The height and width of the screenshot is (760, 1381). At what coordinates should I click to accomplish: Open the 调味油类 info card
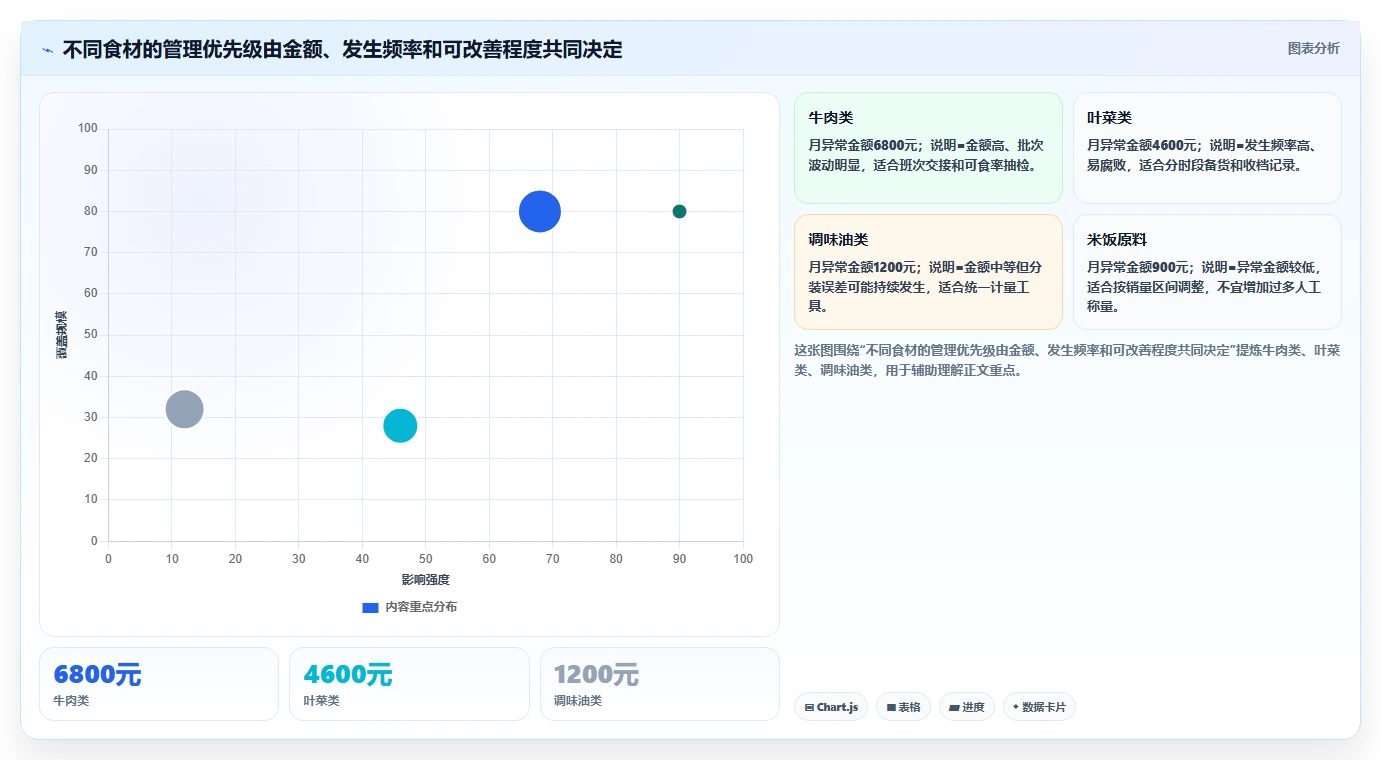coord(928,272)
